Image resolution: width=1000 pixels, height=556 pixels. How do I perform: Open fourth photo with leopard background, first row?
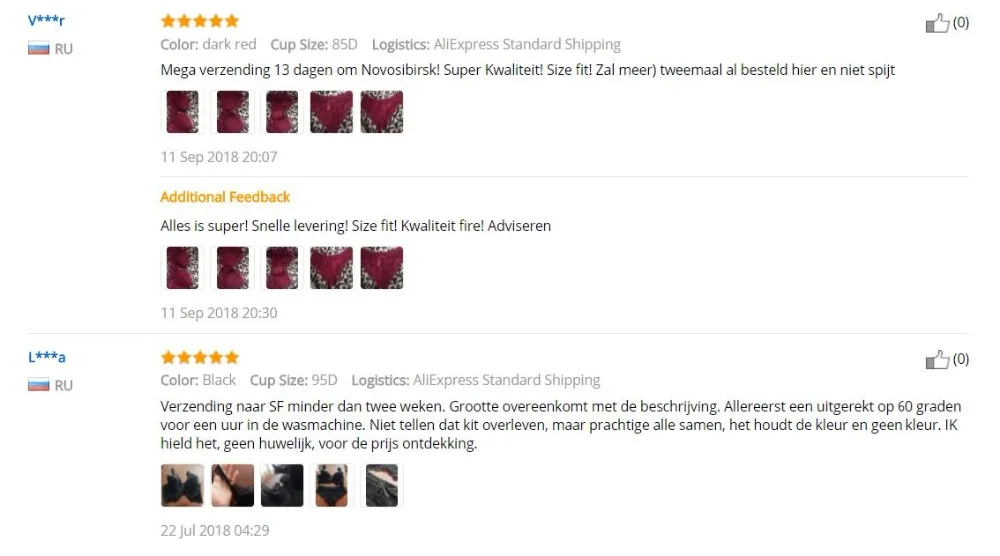[x=332, y=112]
